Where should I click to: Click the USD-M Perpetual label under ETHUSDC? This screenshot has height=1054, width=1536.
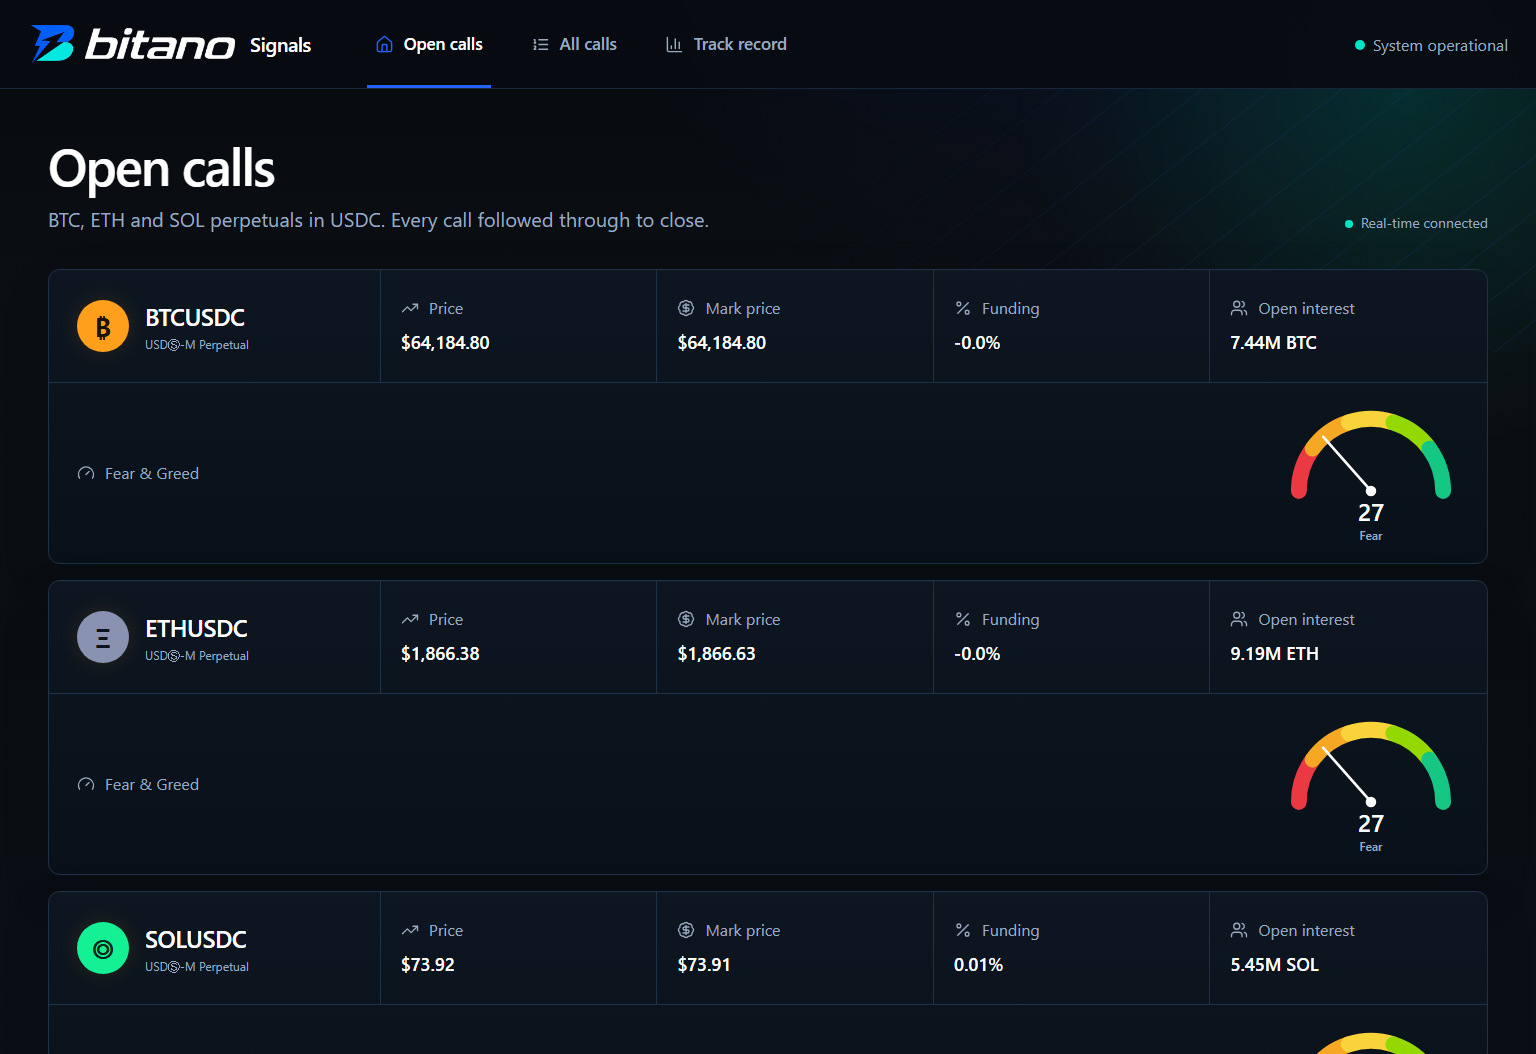point(197,656)
